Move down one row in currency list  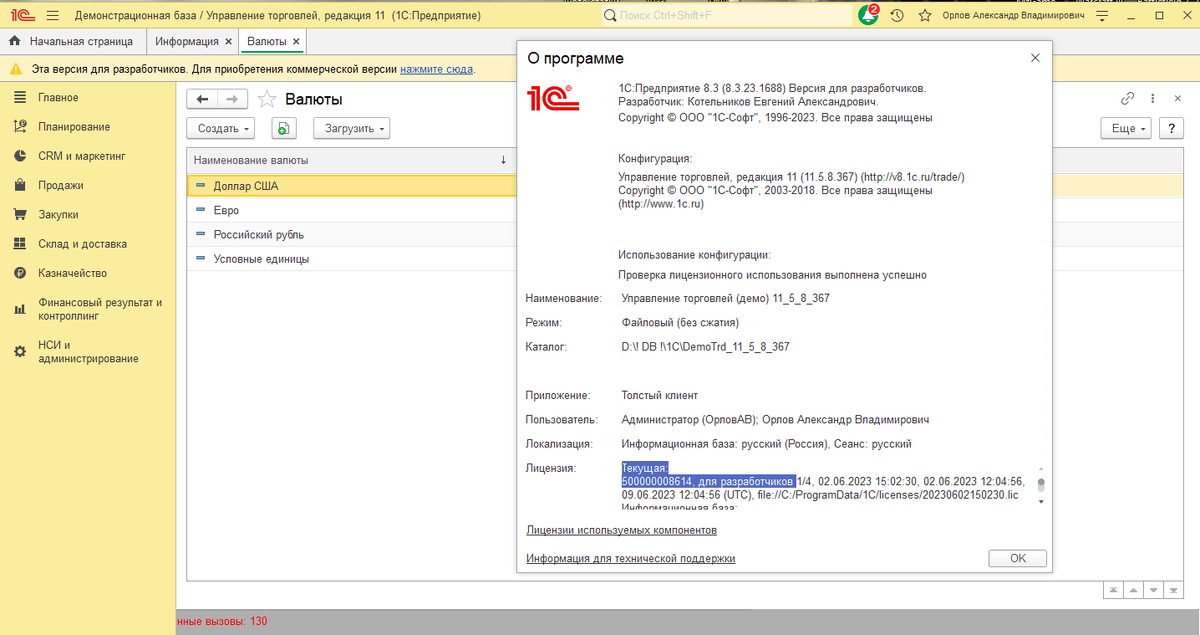pos(1154,589)
